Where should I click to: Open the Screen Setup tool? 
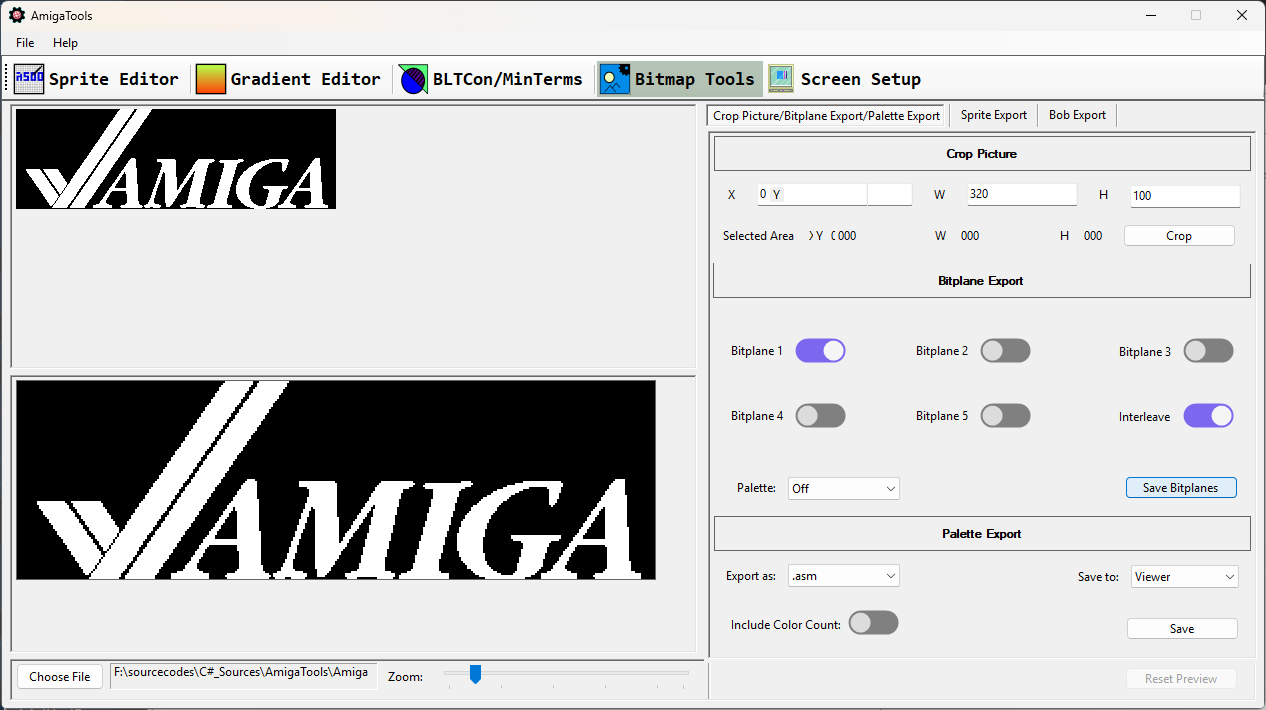[845, 79]
